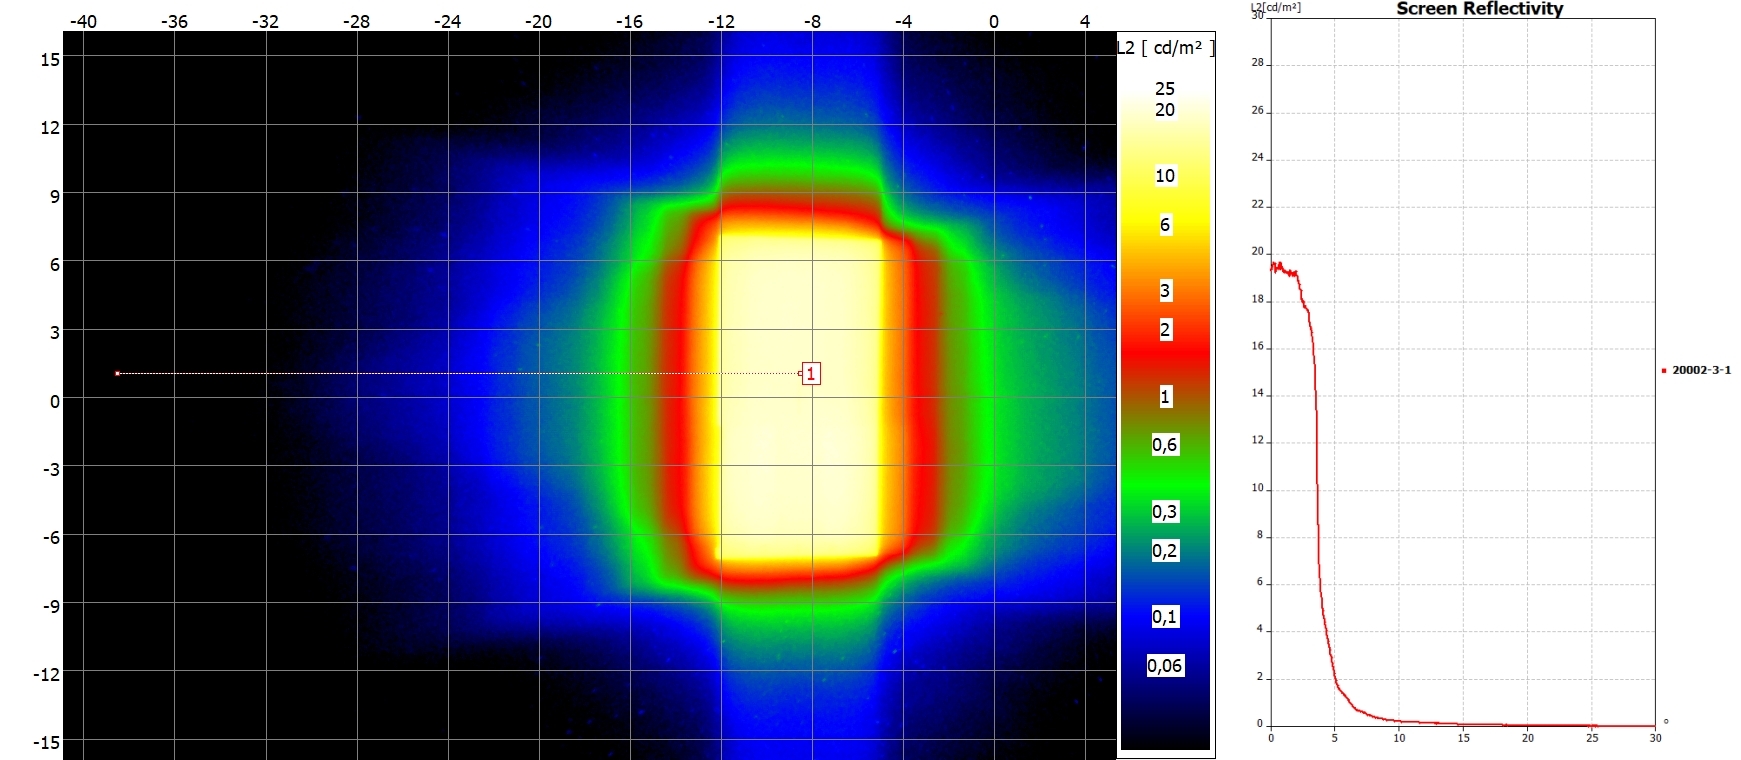Click the measurement marker labeled 1 on the map
The width and height of the screenshot is (1741, 760).
pyautogui.click(x=811, y=373)
